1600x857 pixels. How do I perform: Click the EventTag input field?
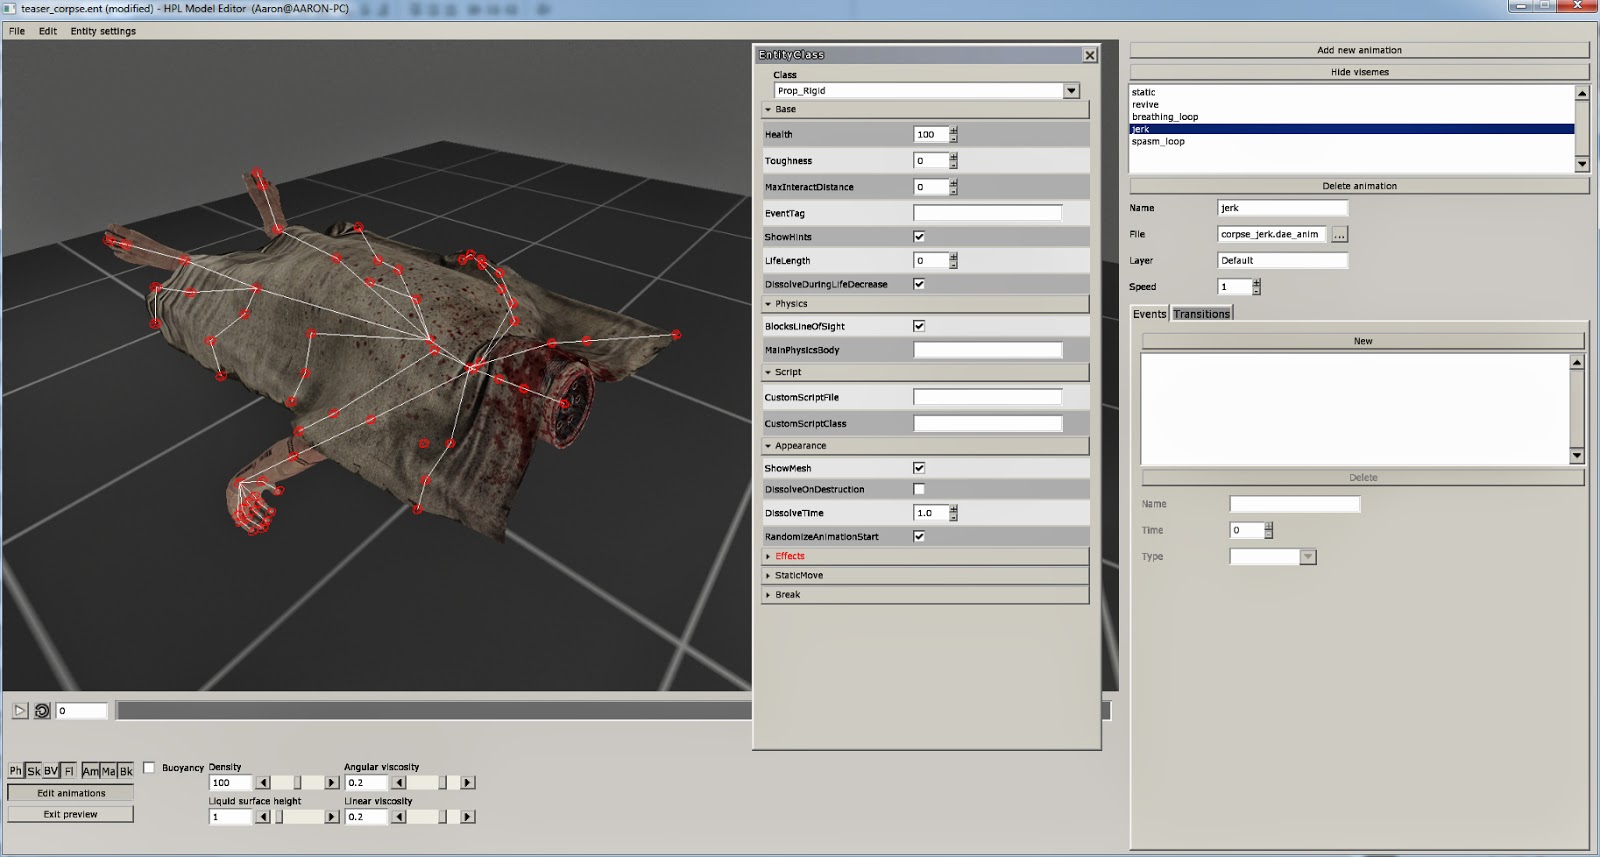[987, 213]
